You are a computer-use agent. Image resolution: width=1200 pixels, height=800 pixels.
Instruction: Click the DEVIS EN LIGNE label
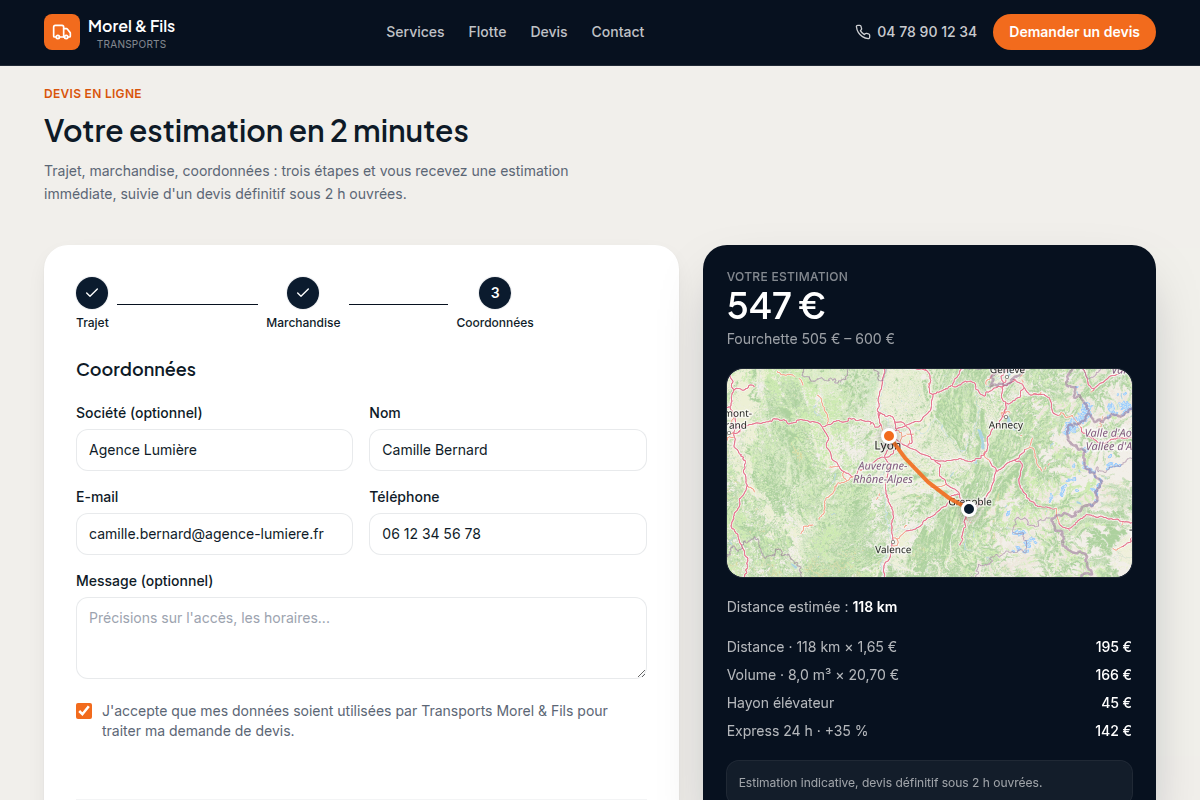(93, 94)
